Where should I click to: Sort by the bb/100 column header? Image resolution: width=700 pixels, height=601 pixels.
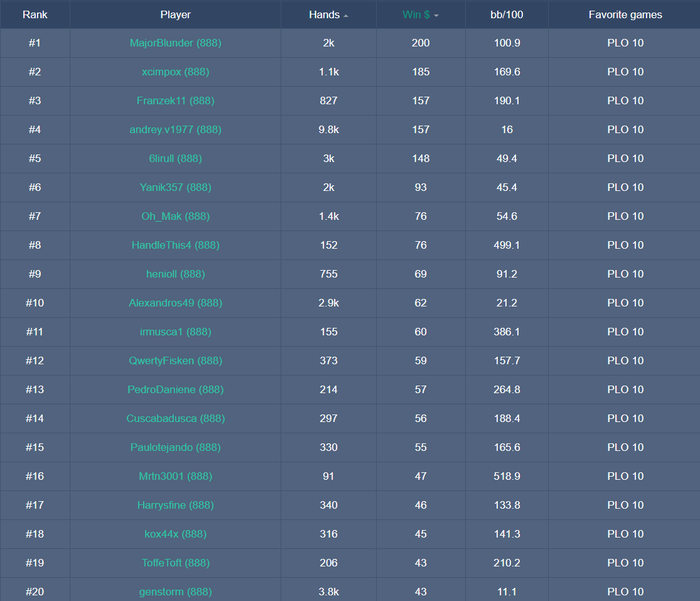[x=507, y=15]
